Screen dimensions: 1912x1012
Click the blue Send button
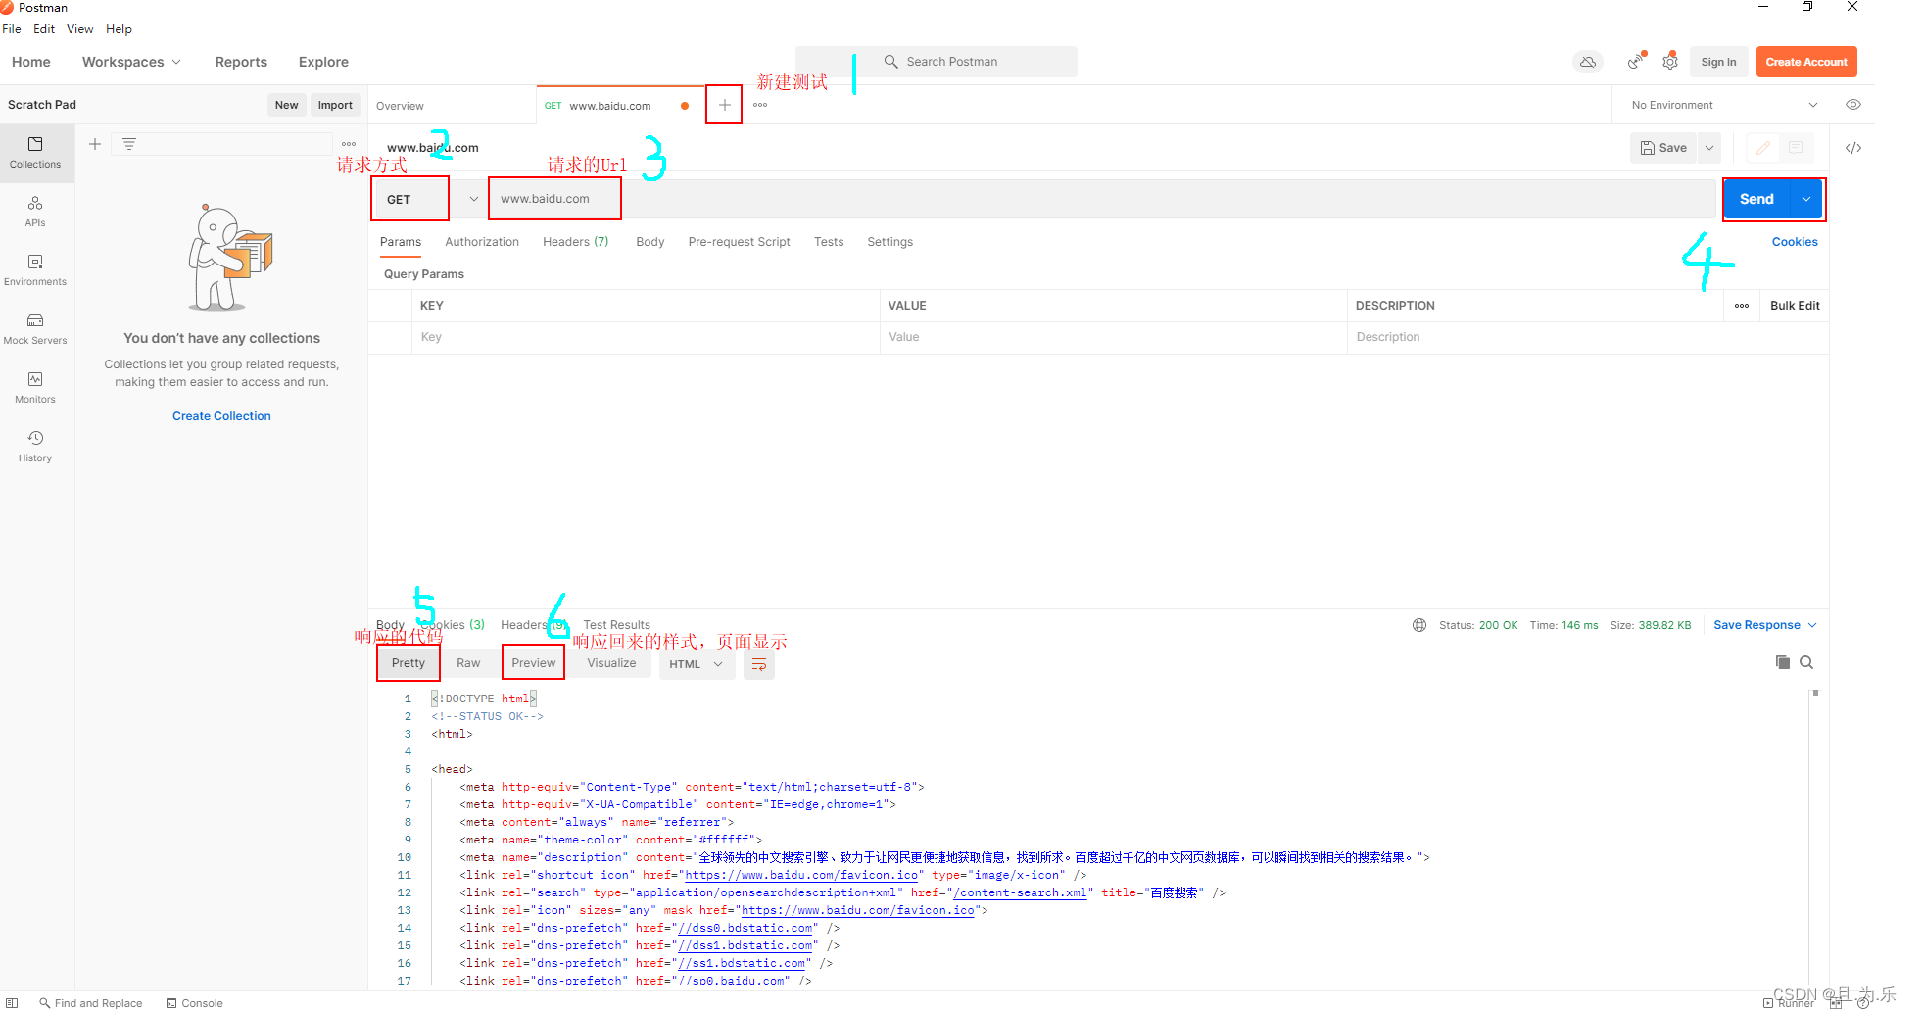click(1757, 199)
